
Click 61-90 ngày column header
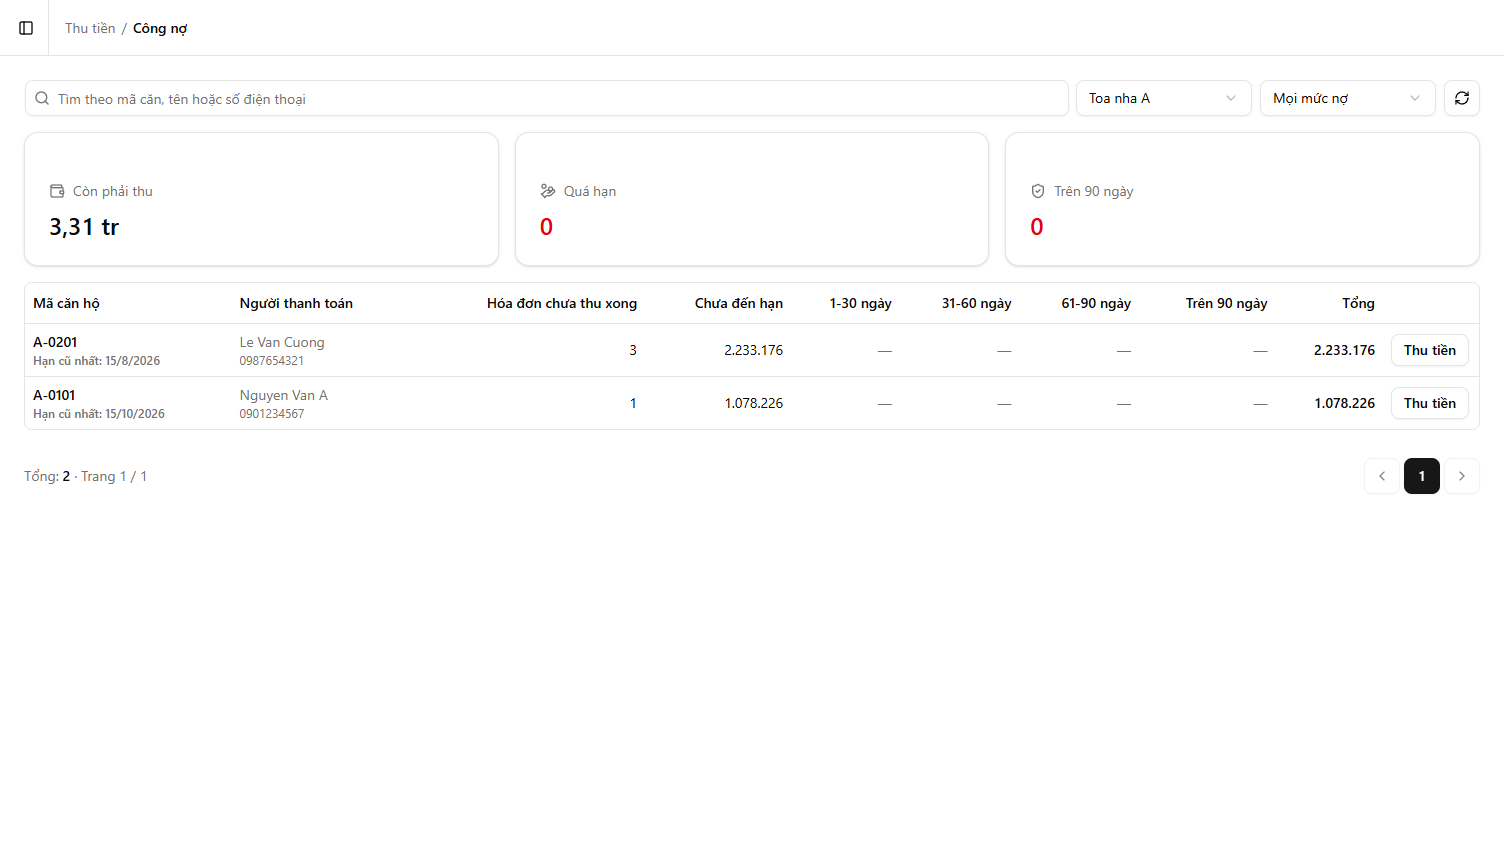1096,303
